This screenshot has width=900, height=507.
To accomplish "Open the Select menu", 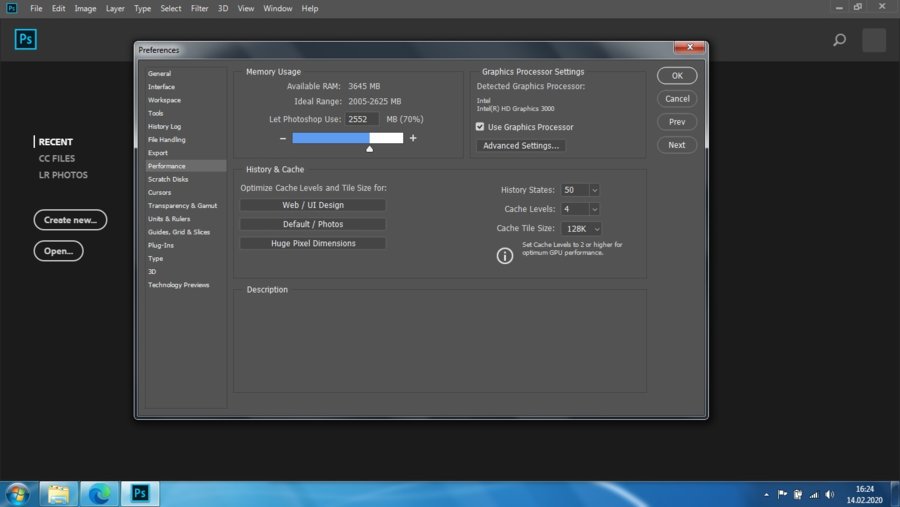I will [x=170, y=9].
